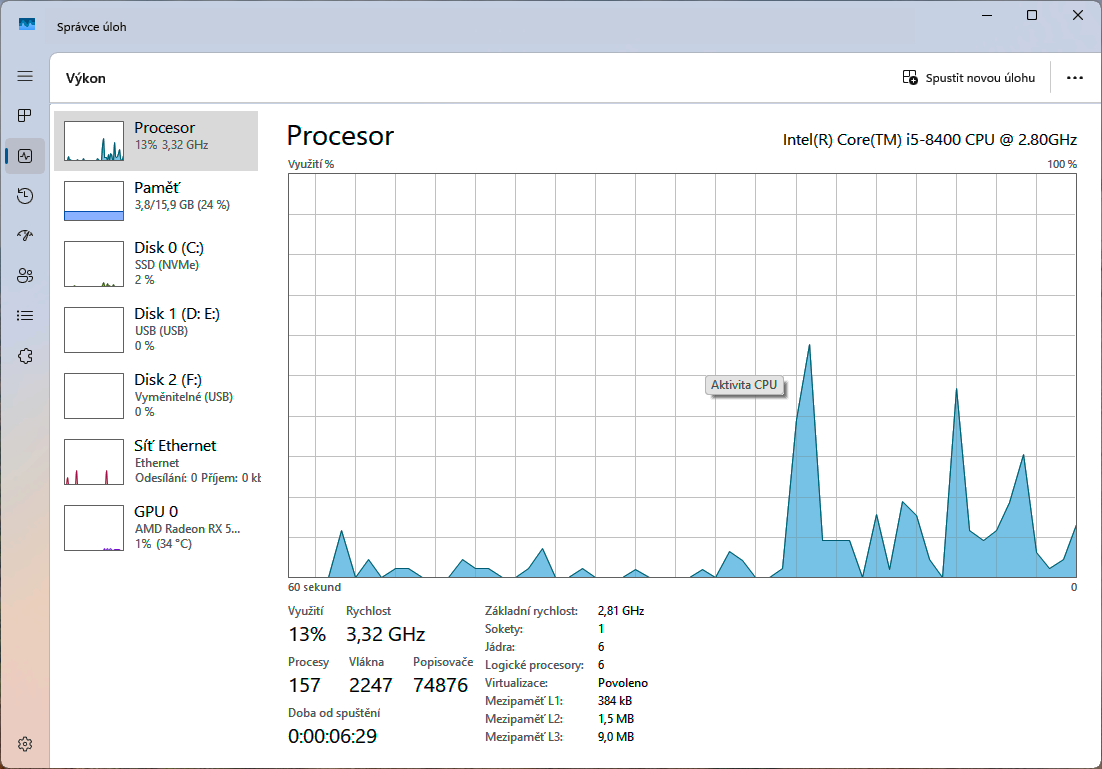Open the Services puzzle icon

click(25, 356)
